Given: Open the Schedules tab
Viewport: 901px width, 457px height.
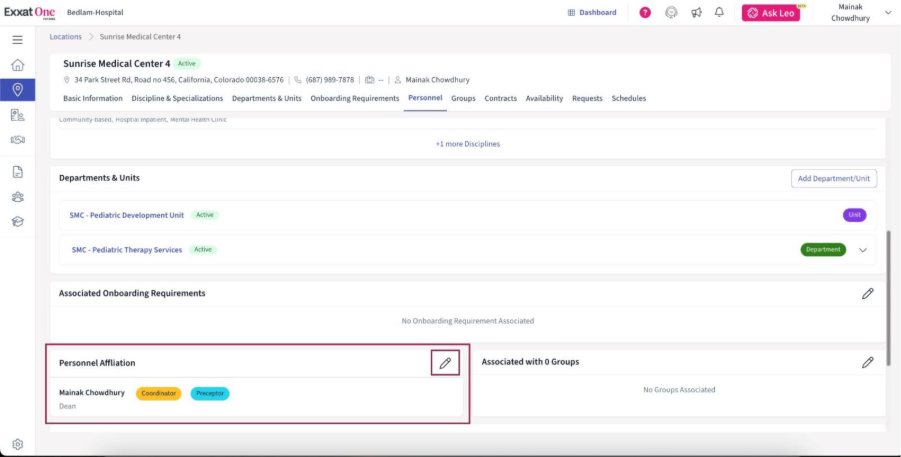Looking at the screenshot, I should pos(629,98).
